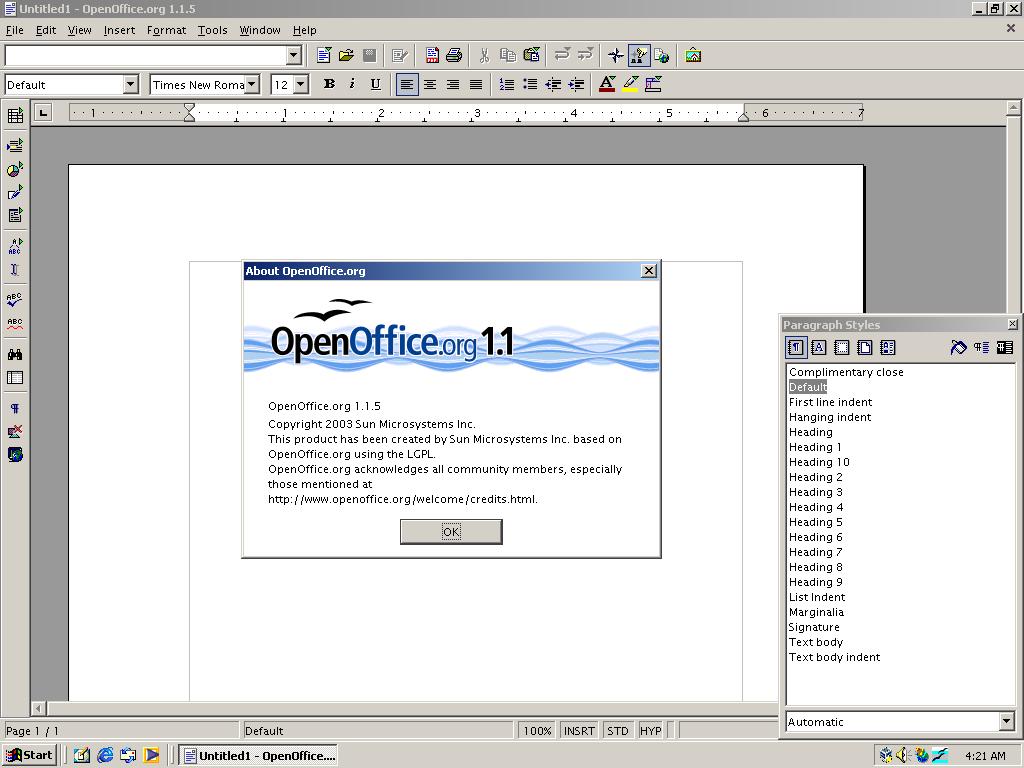Viewport: 1024px width, 768px height.
Task: Click the Find binoculars icon
Action: pyautogui.click(x=15, y=355)
